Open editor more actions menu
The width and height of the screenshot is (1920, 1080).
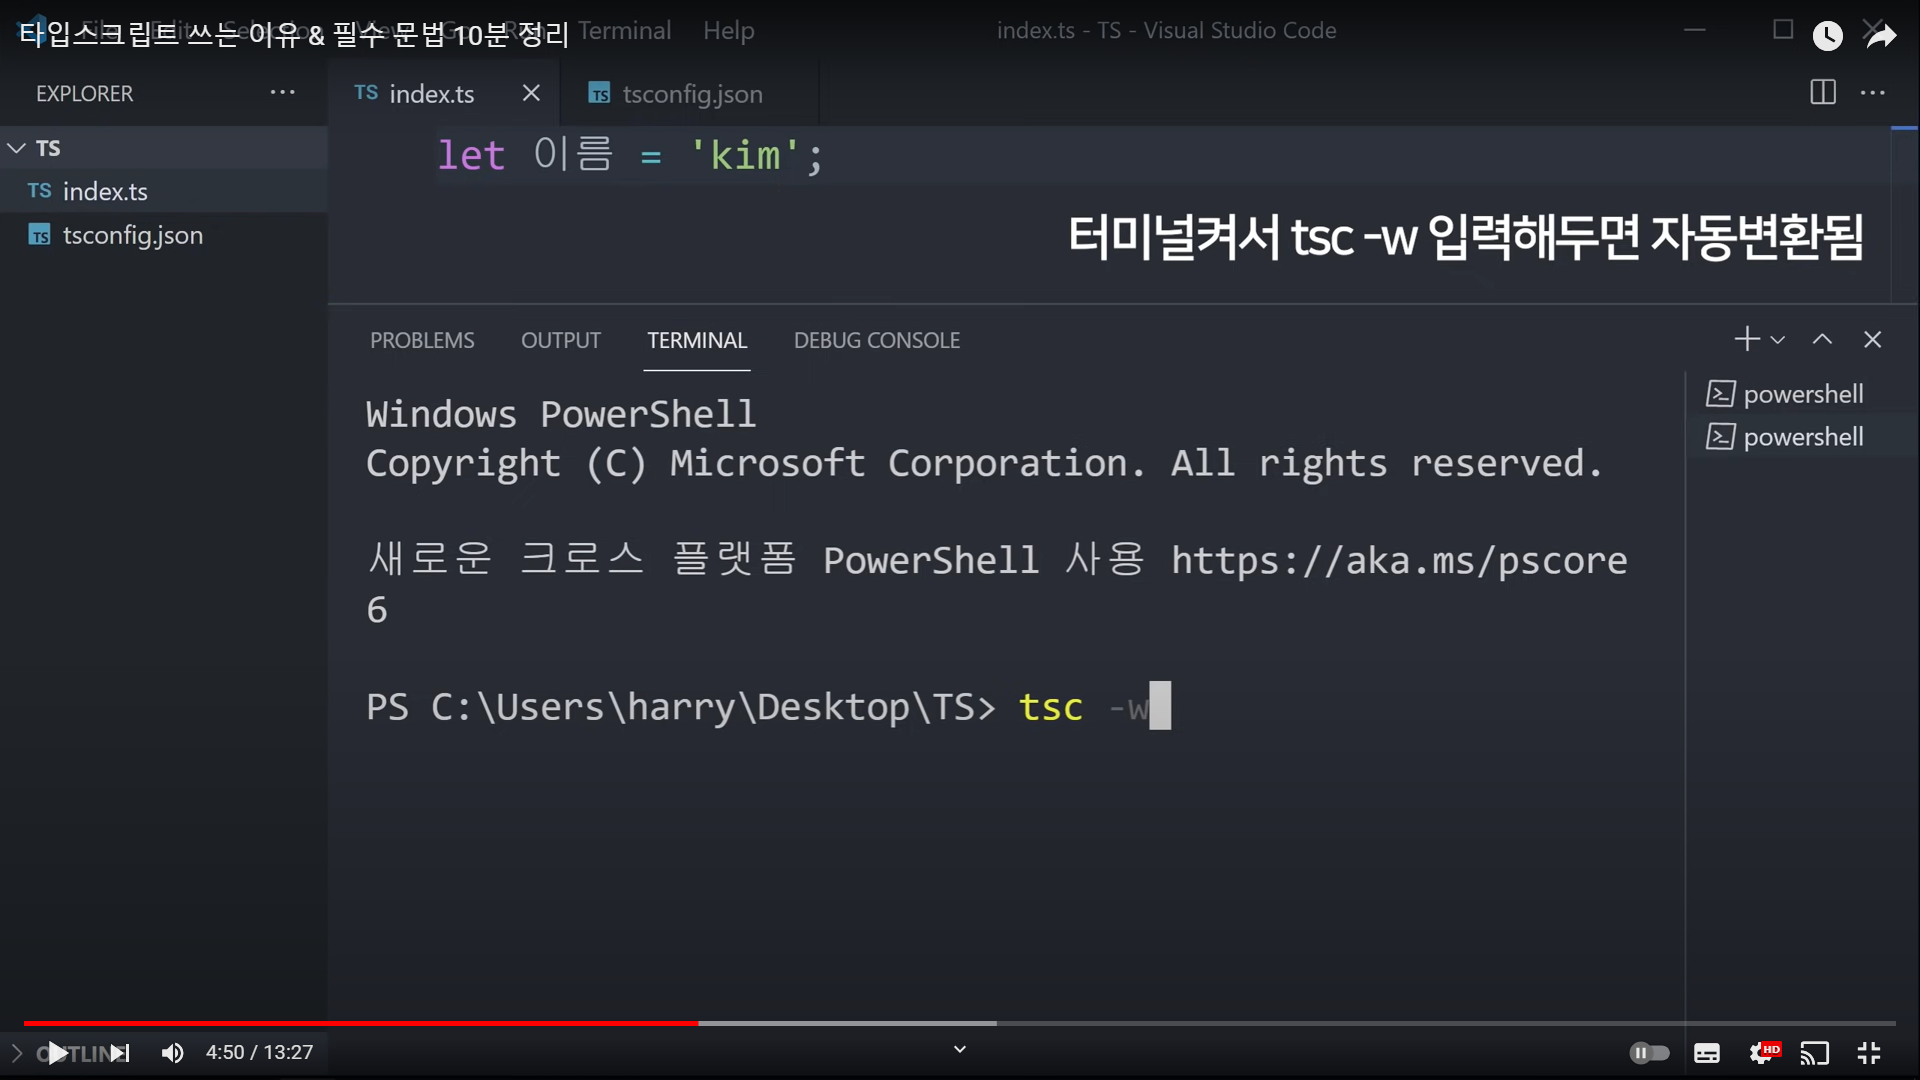coord(1873,92)
